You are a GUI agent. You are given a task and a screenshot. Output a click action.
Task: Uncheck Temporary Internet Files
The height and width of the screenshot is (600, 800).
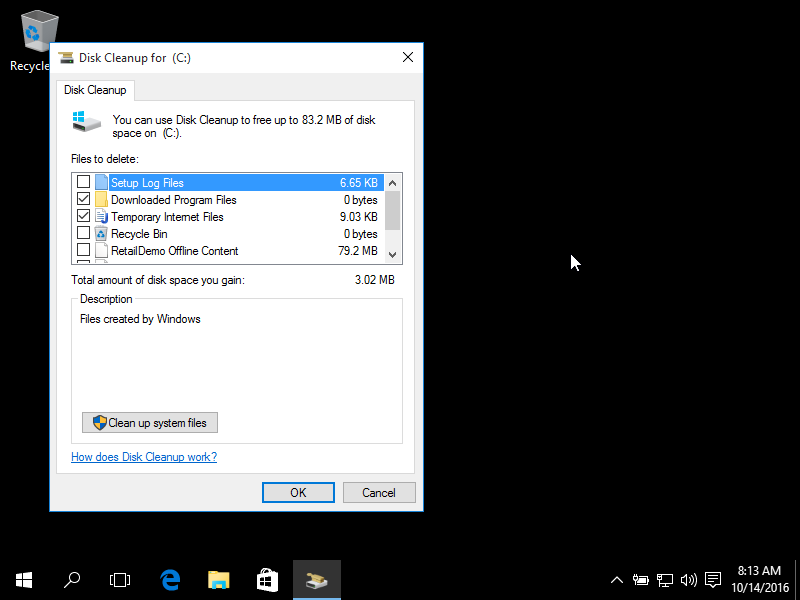[84, 216]
